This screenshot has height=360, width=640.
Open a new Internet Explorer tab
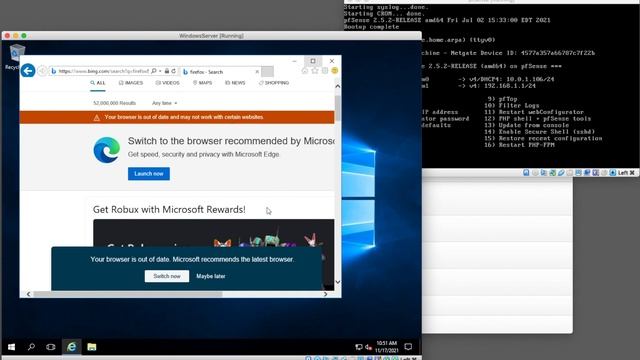point(267,71)
